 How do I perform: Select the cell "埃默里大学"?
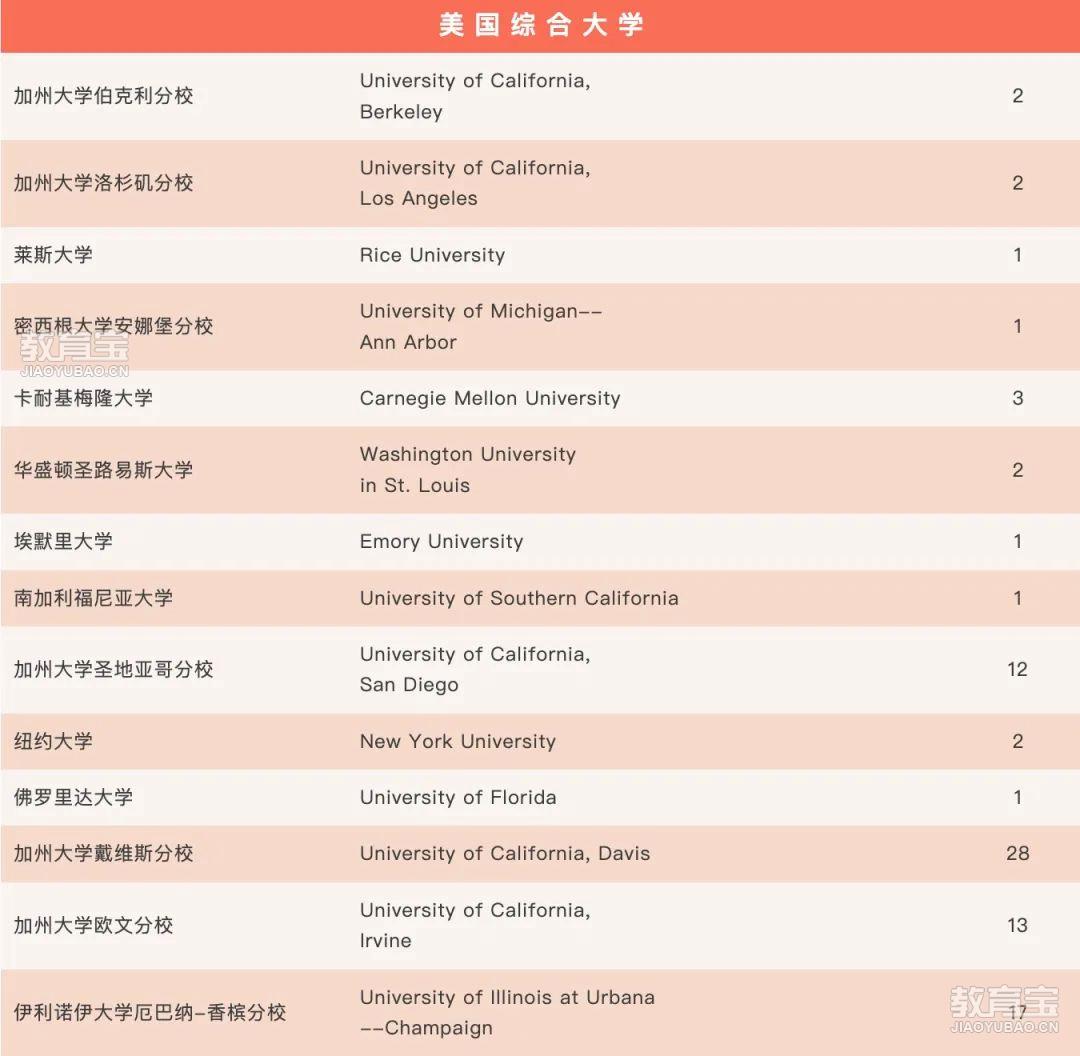(63, 541)
